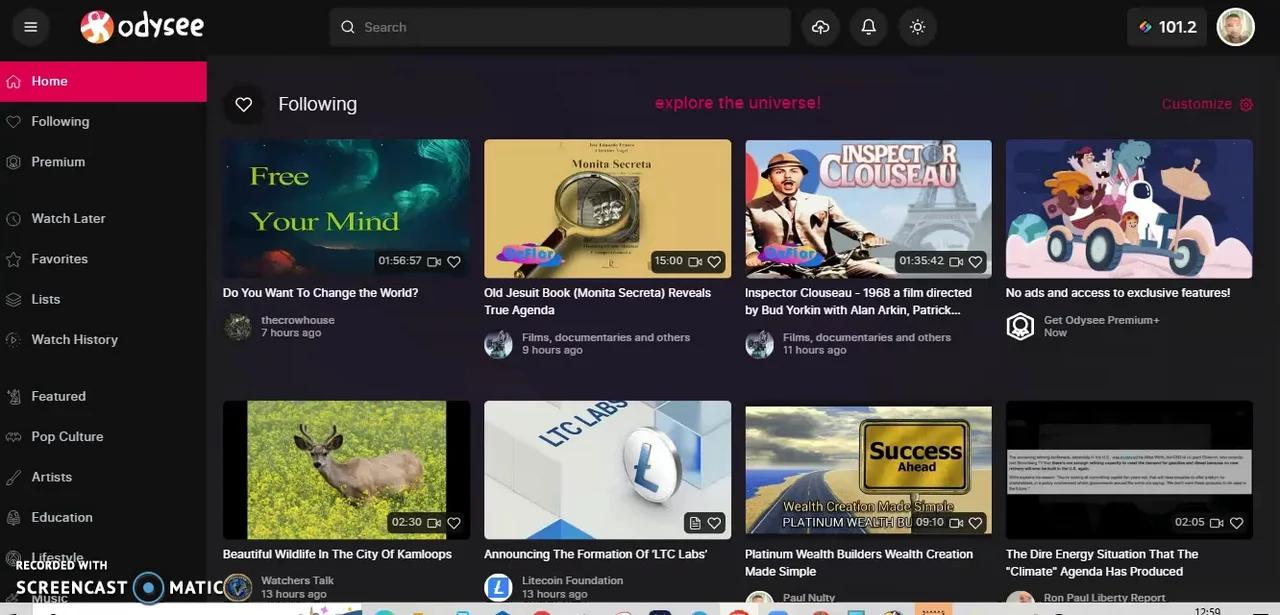Click into the Search field
Image resolution: width=1280 pixels, height=615 pixels.
[x=560, y=27]
